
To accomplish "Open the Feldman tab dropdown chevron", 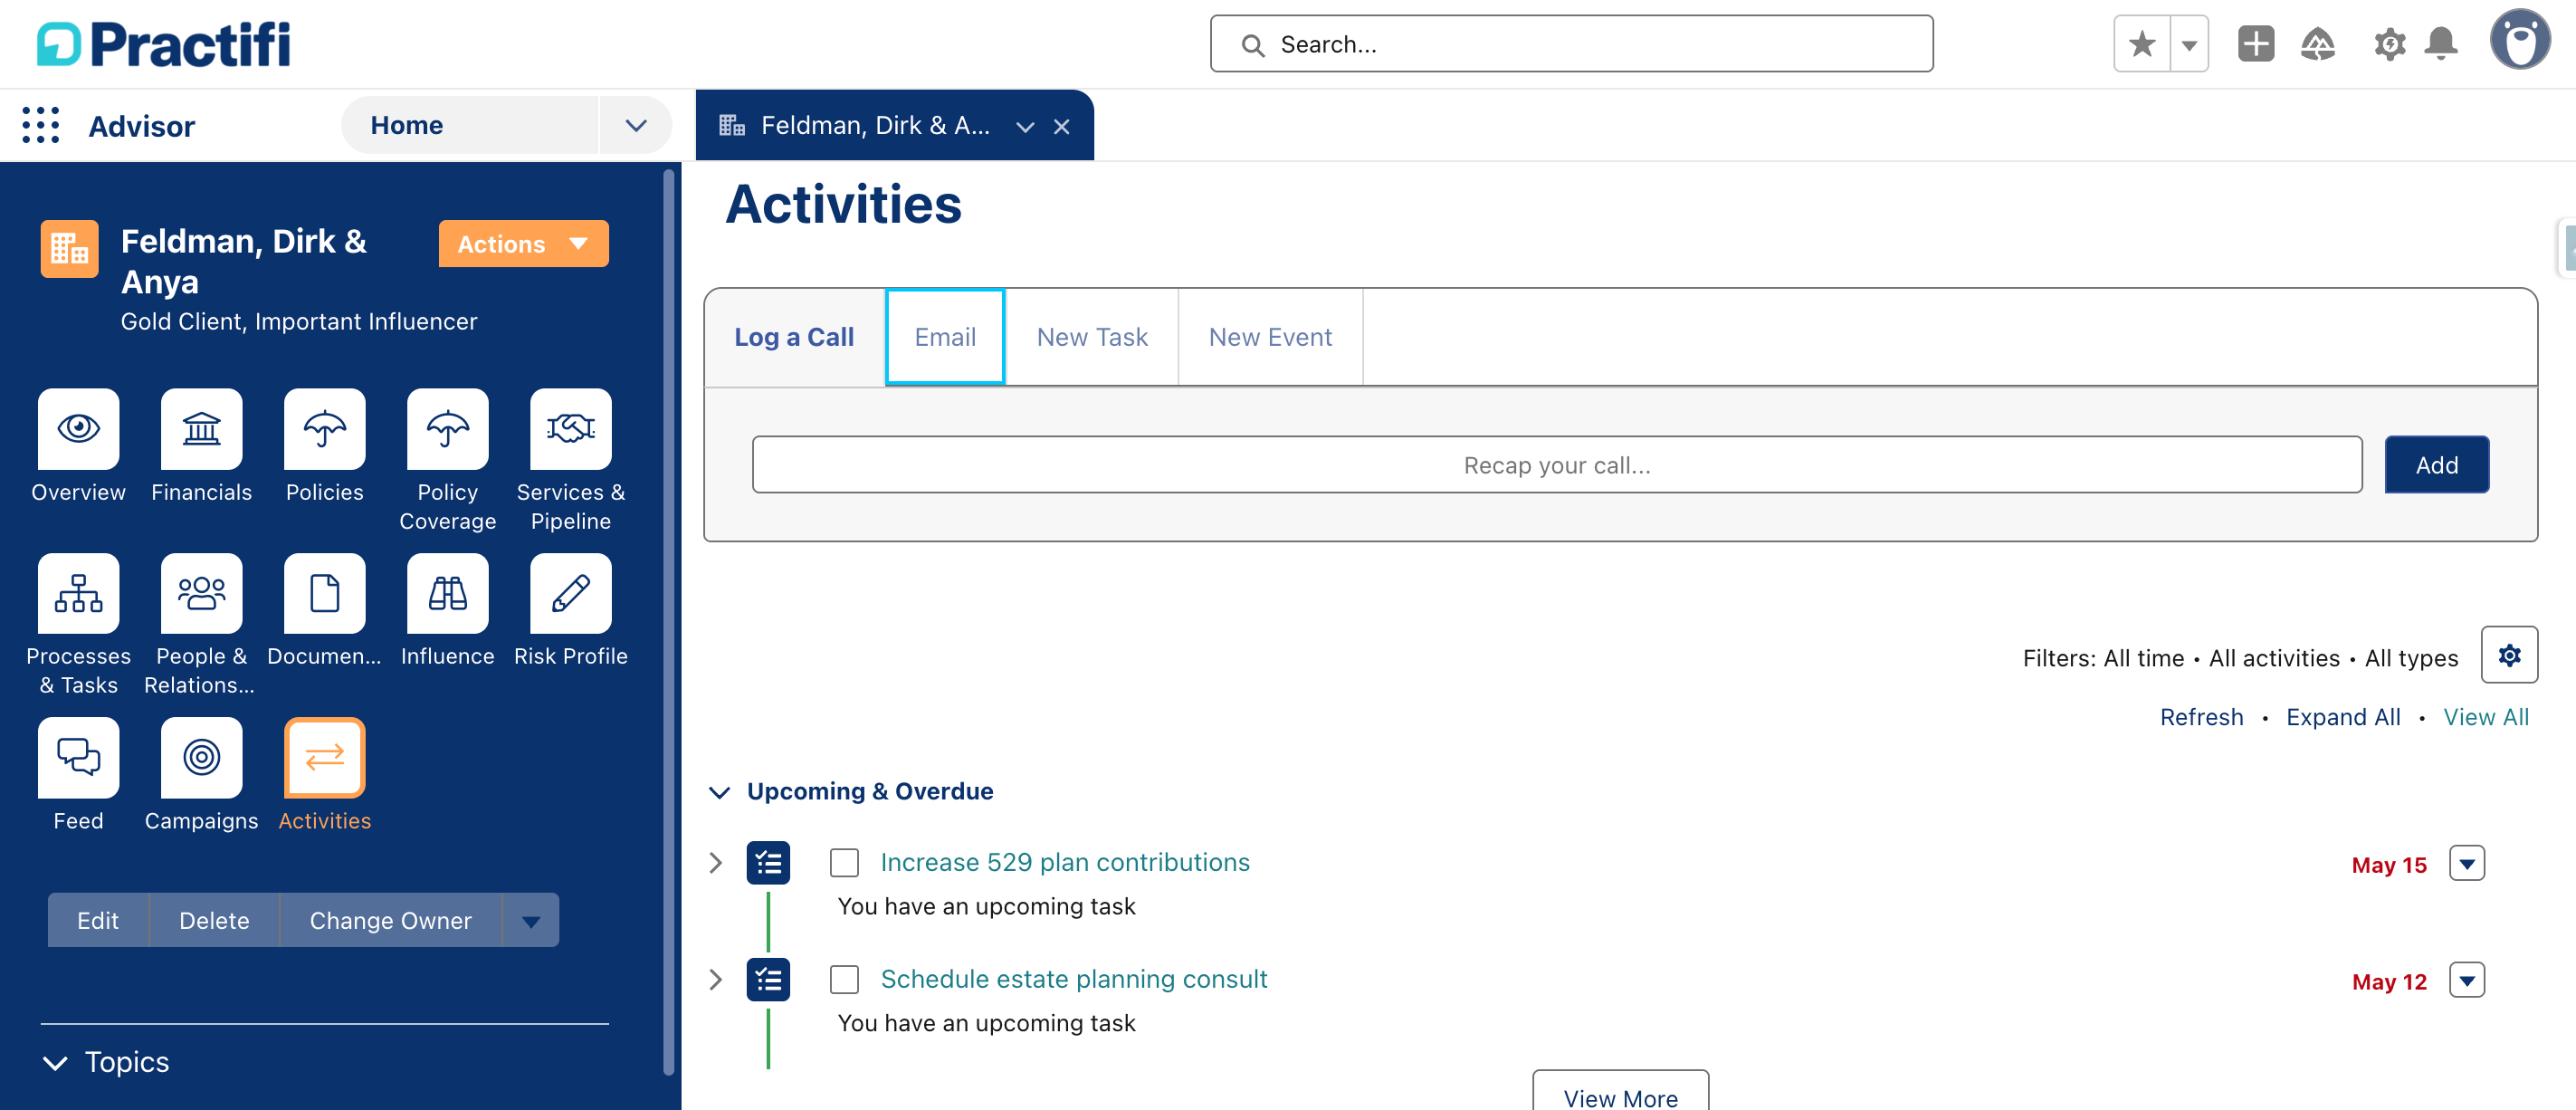I will click(1024, 126).
